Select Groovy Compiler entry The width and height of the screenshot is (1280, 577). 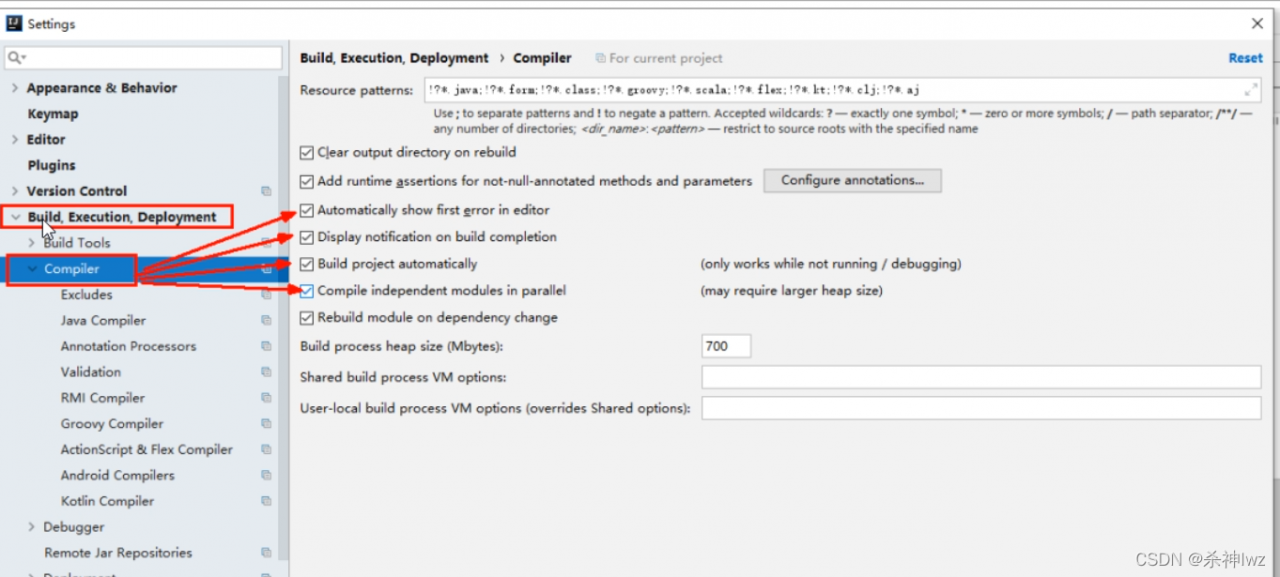click(x=112, y=424)
